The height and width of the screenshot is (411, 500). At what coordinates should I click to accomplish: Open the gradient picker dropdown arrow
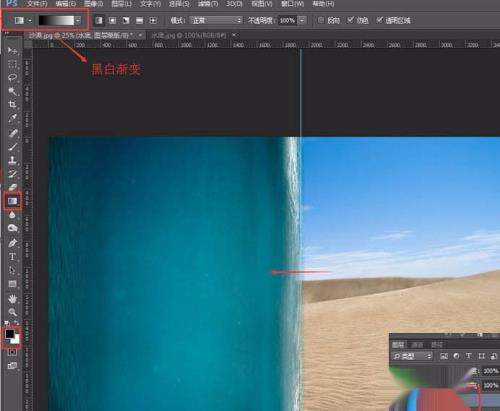tap(78, 21)
